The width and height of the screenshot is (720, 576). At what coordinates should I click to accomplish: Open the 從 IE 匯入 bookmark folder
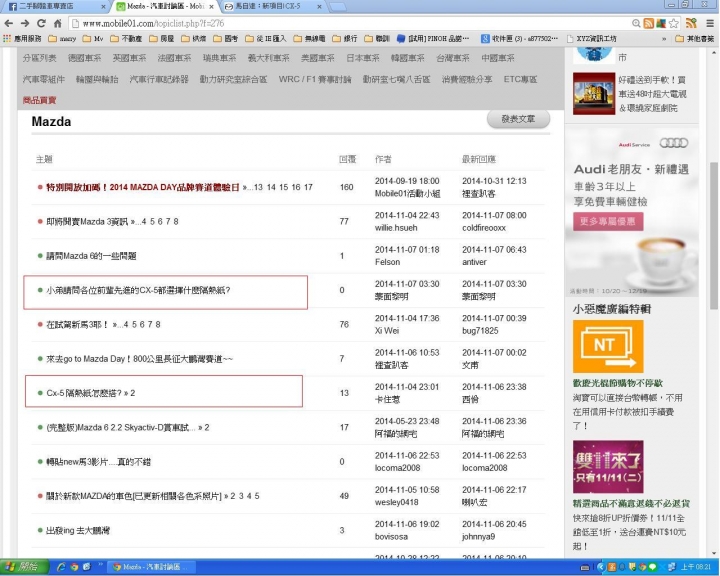pos(266,39)
